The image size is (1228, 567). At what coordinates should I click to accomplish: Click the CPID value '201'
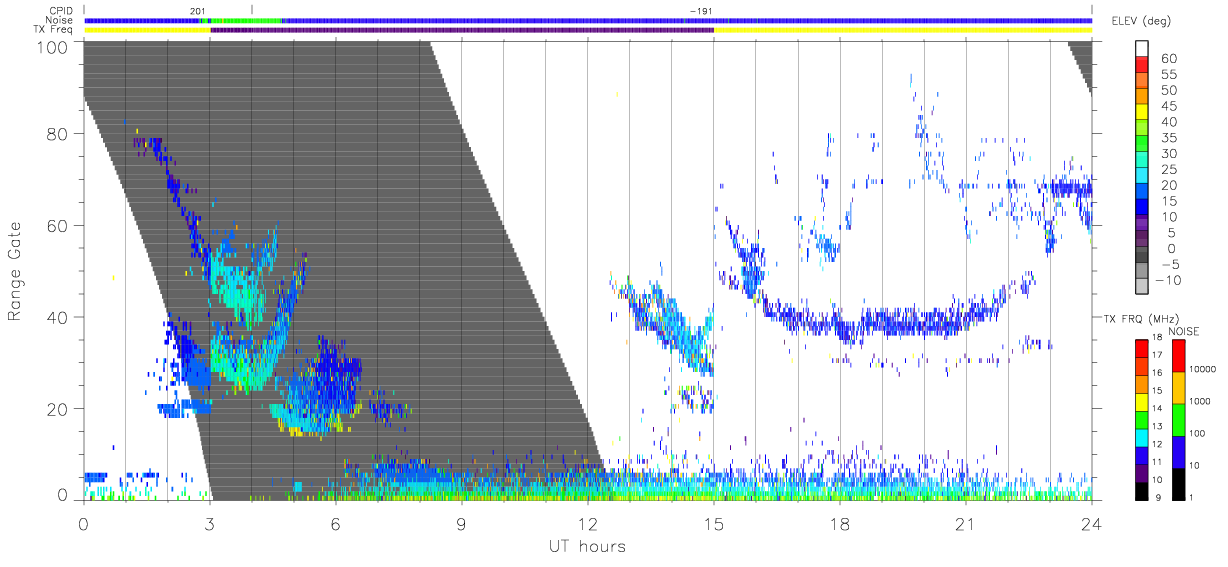(x=197, y=10)
